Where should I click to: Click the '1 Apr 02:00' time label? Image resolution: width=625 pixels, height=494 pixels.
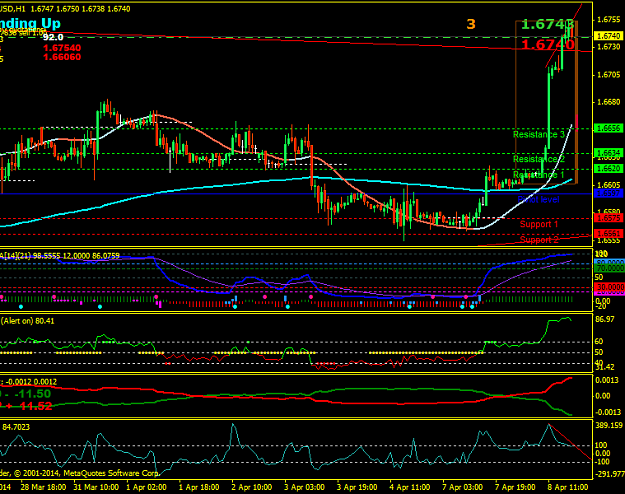pyautogui.click(x=146, y=487)
